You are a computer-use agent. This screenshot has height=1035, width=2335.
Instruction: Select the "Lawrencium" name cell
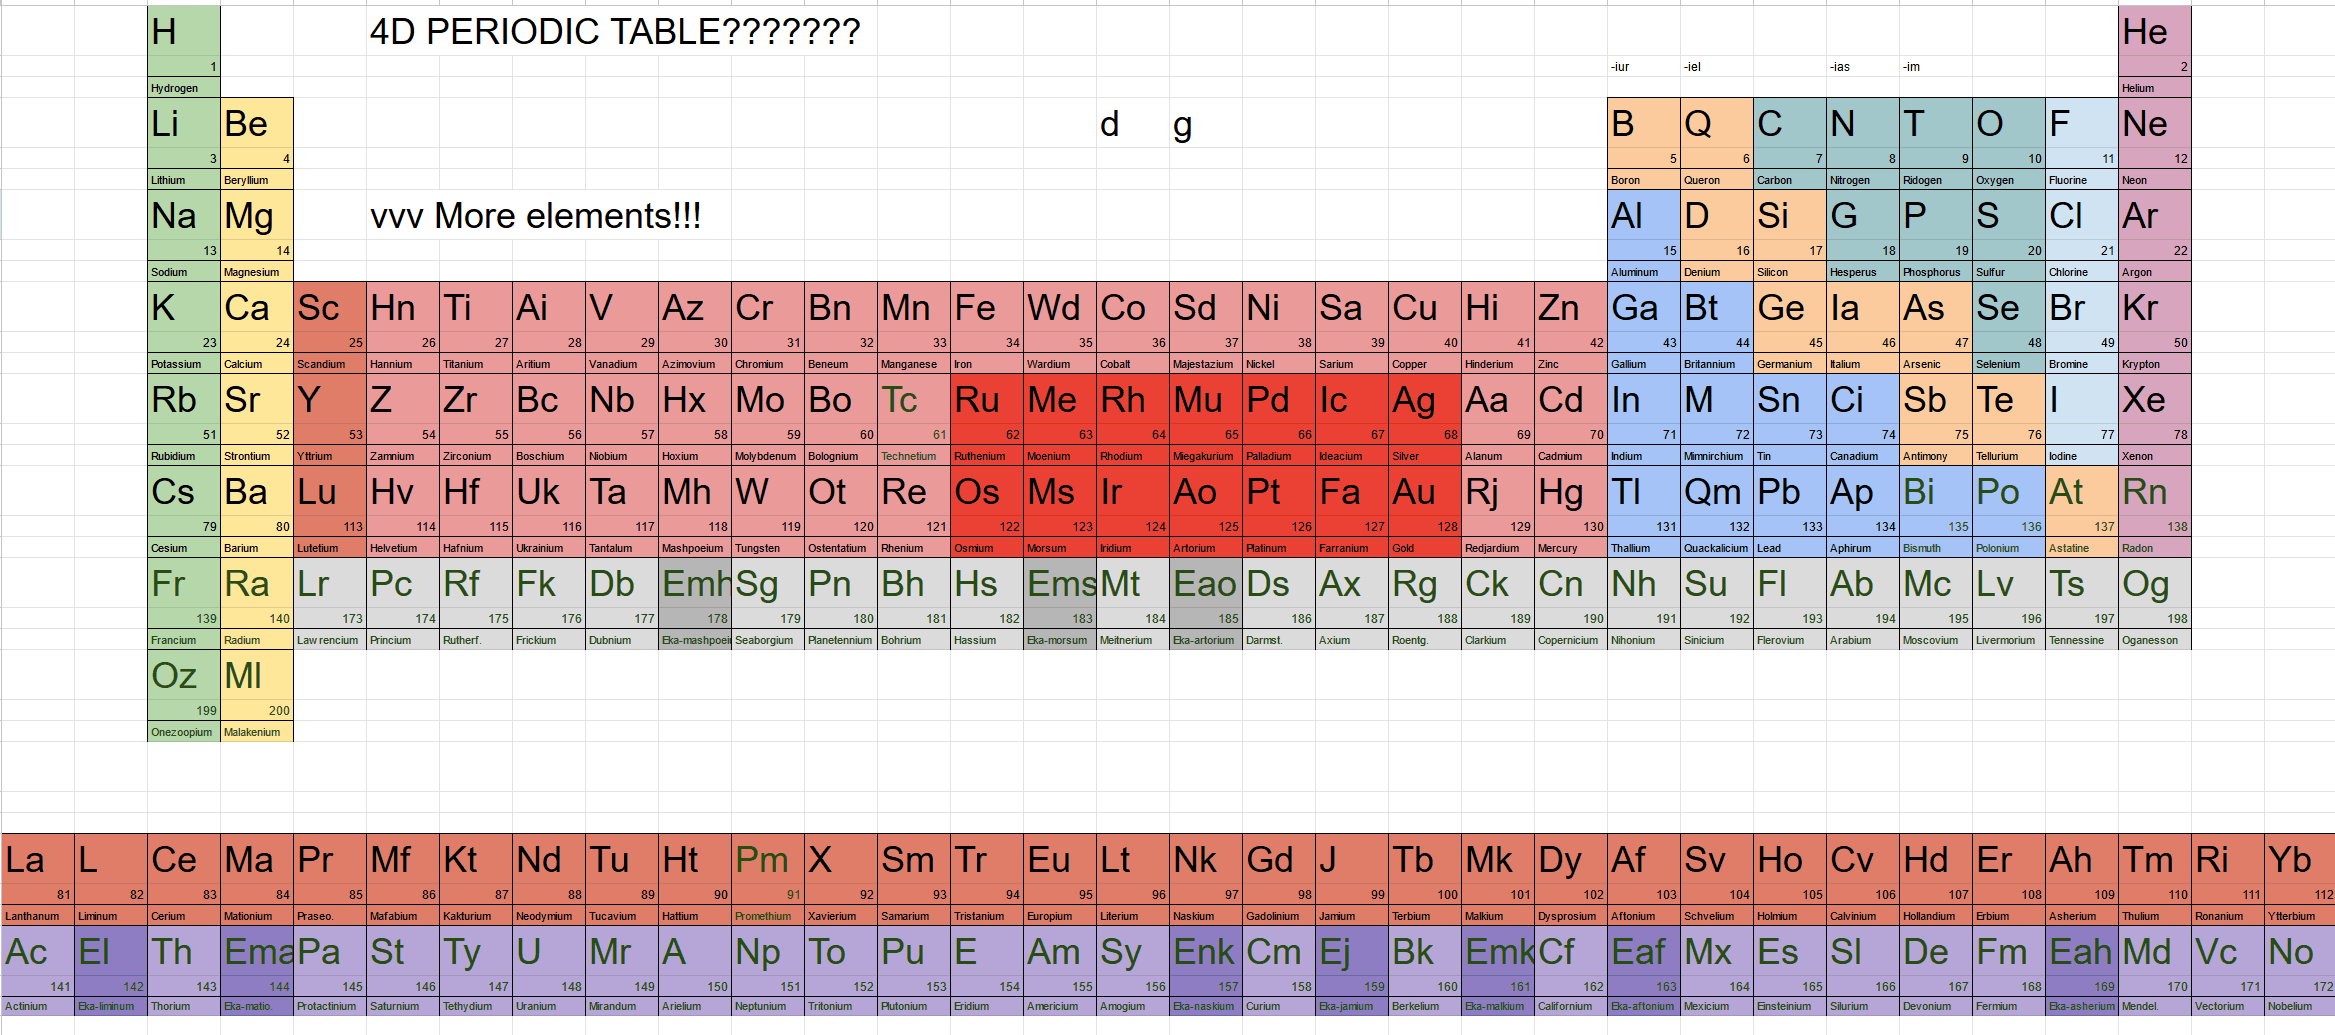coord(330,640)
